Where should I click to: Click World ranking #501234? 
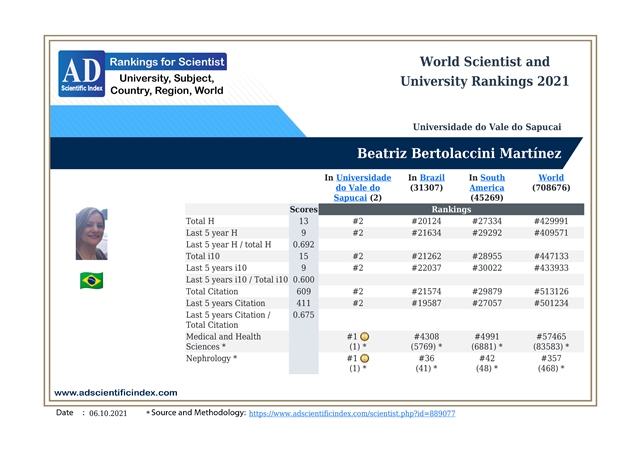click(551, 303)
